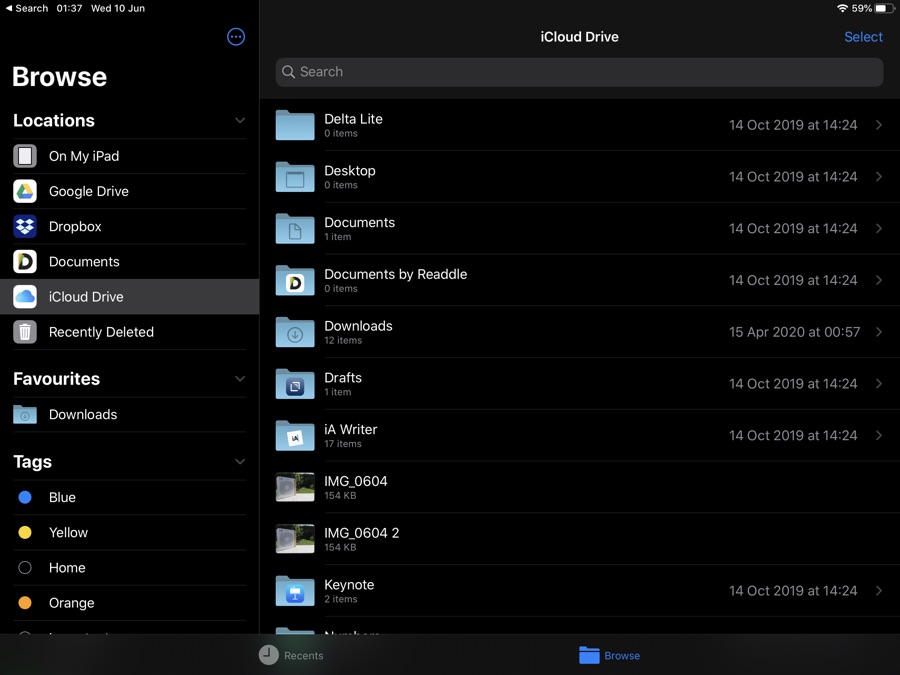
Task: Tap the Downloads favourite folder icon
Action: tap(25, 414)
